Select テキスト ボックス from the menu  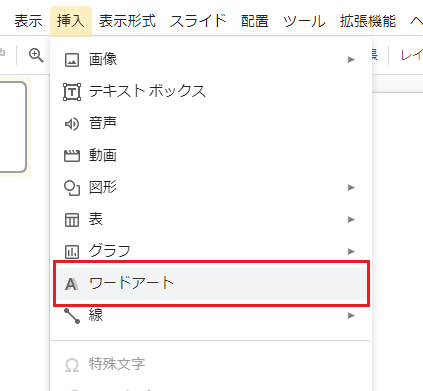pos(147,91)
